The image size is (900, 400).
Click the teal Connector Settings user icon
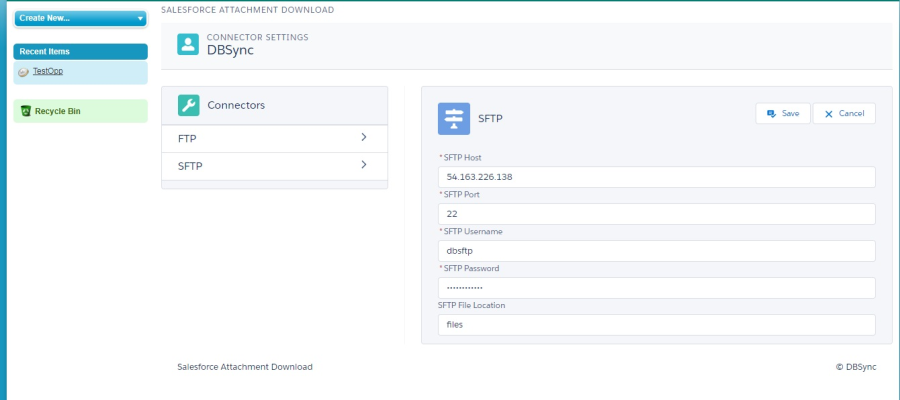coord(188,44)
